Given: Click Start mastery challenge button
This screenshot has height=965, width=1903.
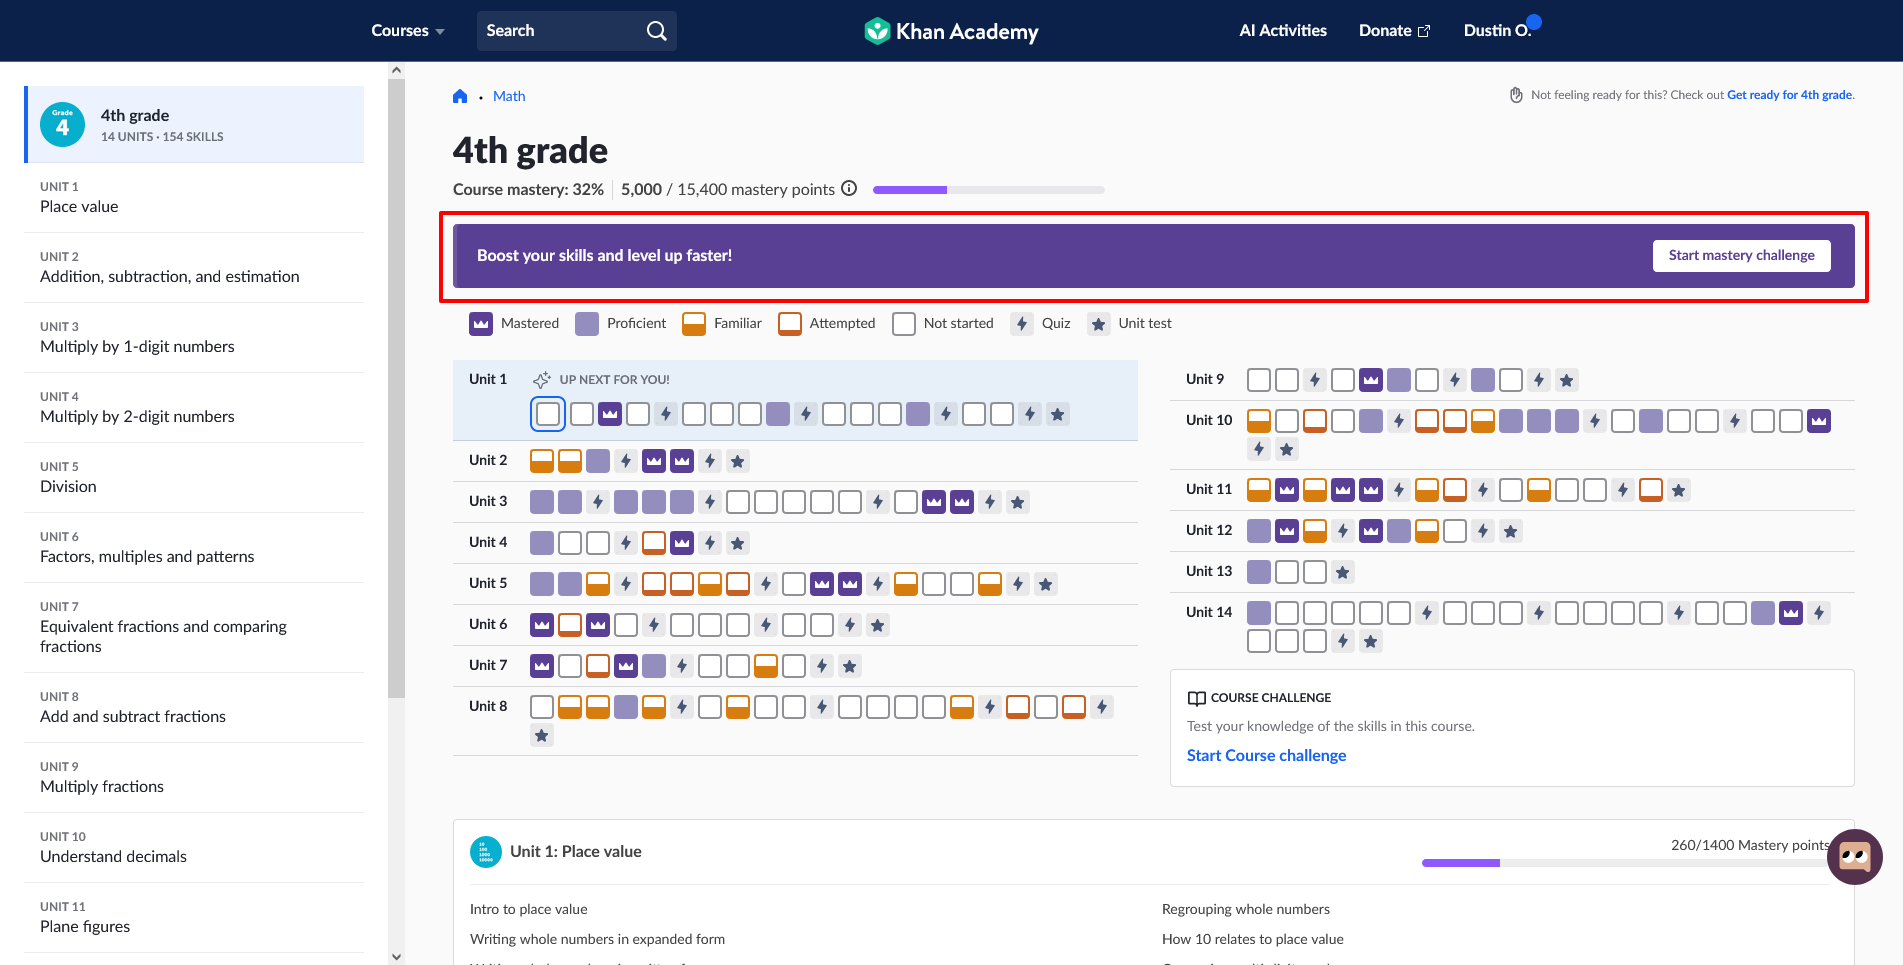Looking at the screenshot, I should point(1740,256).
